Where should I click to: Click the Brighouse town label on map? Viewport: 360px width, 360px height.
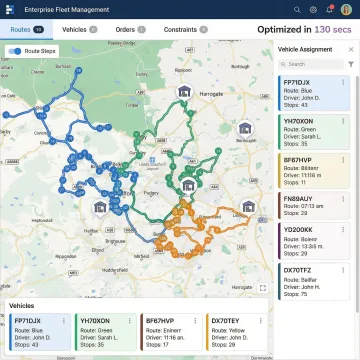[115, 241]
